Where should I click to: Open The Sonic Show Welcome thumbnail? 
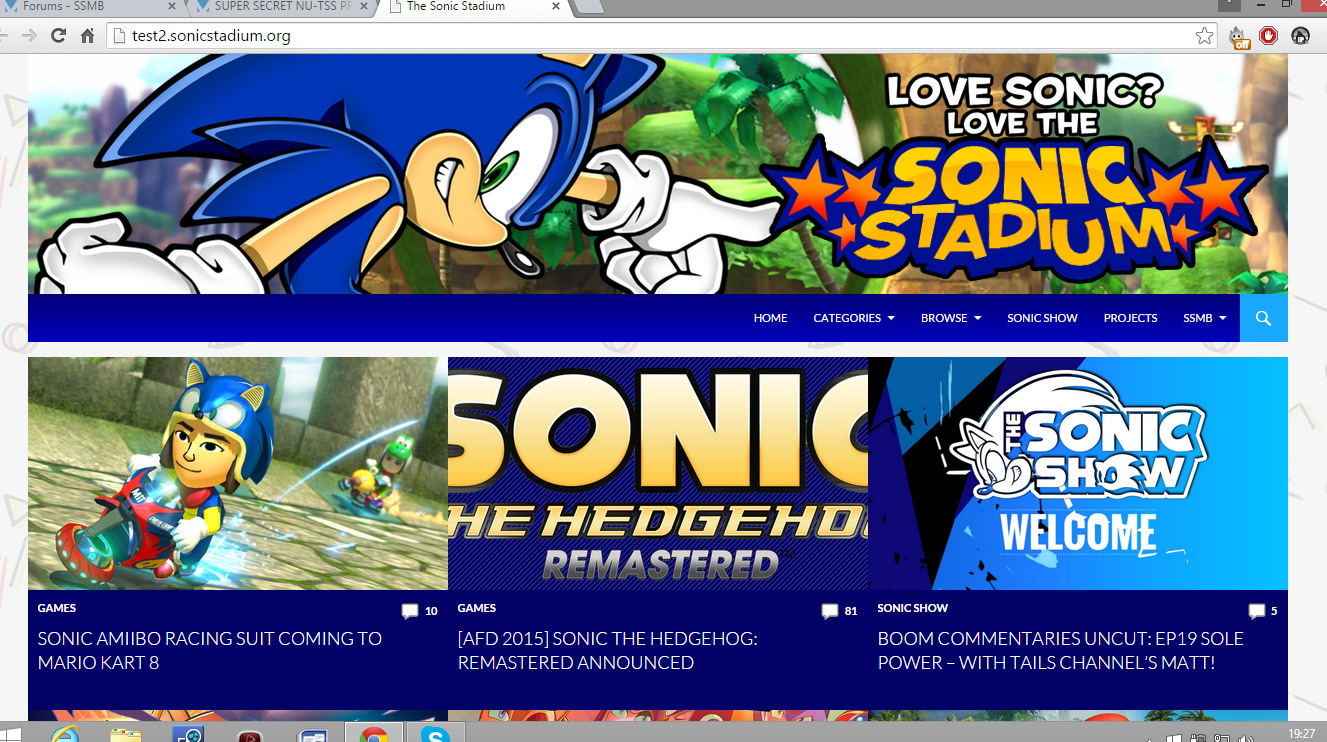(x=1078, y=473)
